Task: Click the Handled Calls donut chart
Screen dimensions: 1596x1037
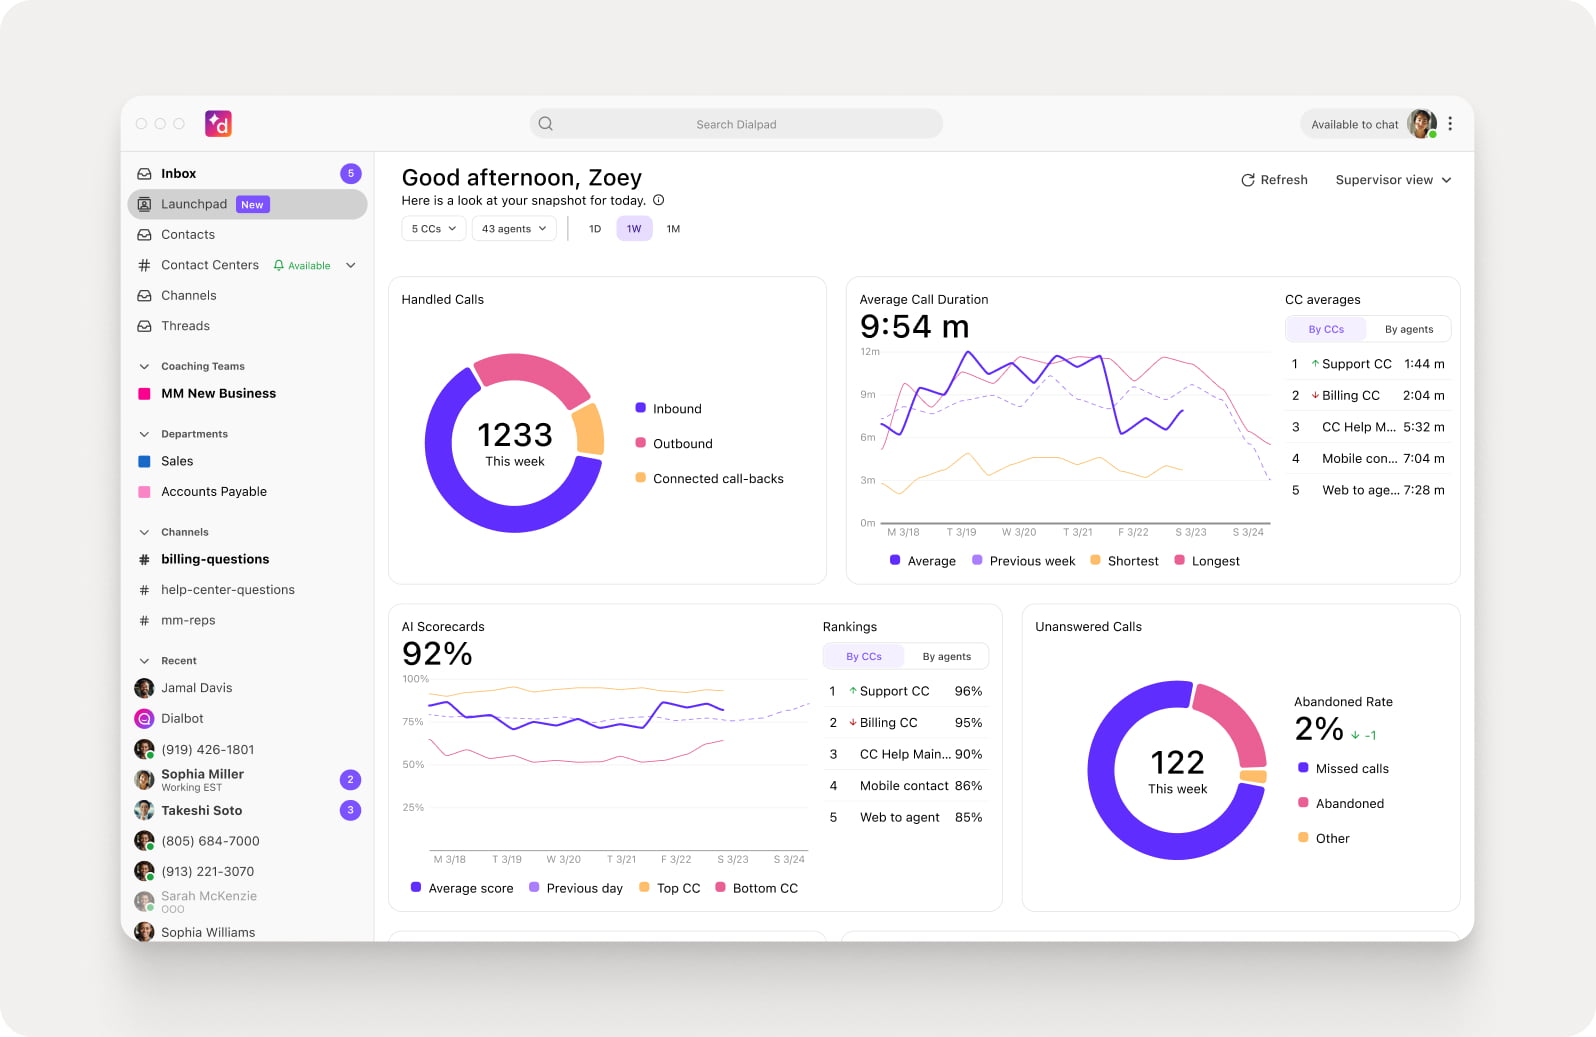Action: (x=515, y=443)
